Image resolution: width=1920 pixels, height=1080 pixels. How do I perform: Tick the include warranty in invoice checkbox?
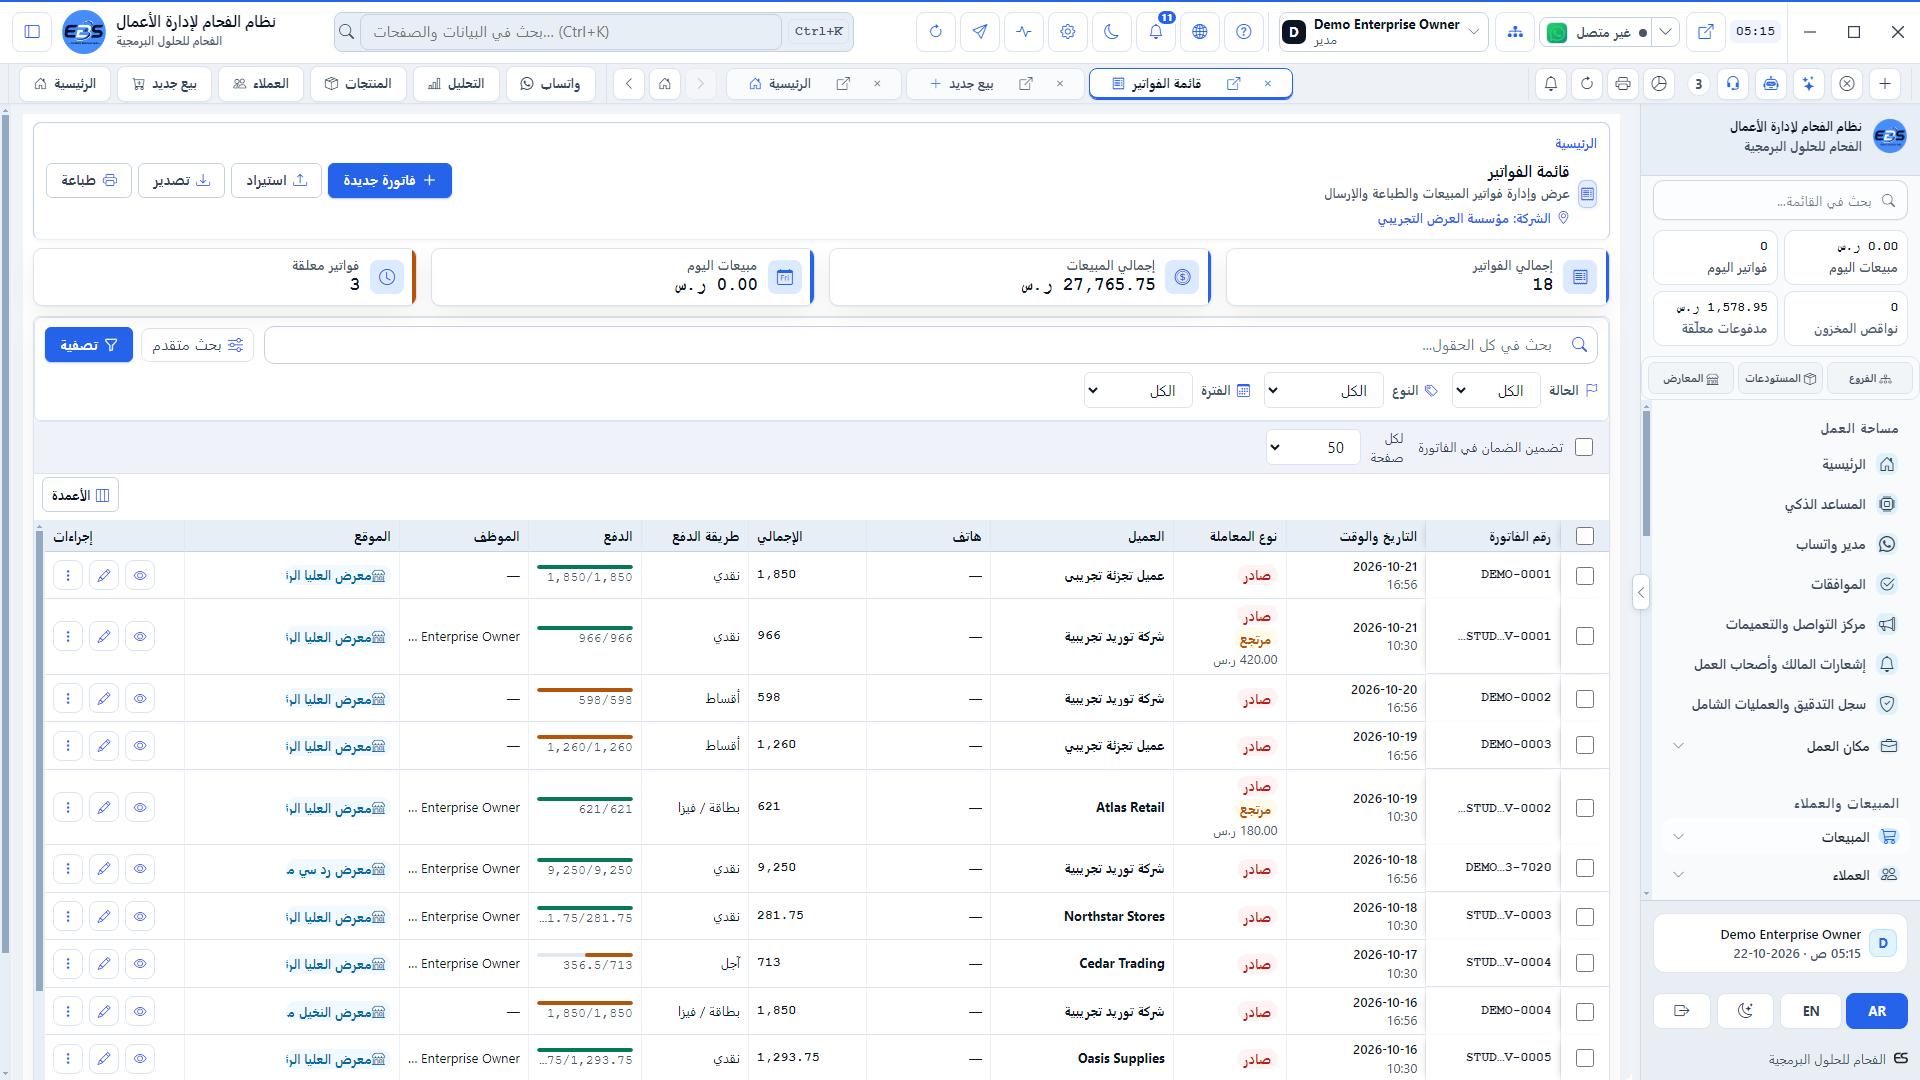(1584, 447)
